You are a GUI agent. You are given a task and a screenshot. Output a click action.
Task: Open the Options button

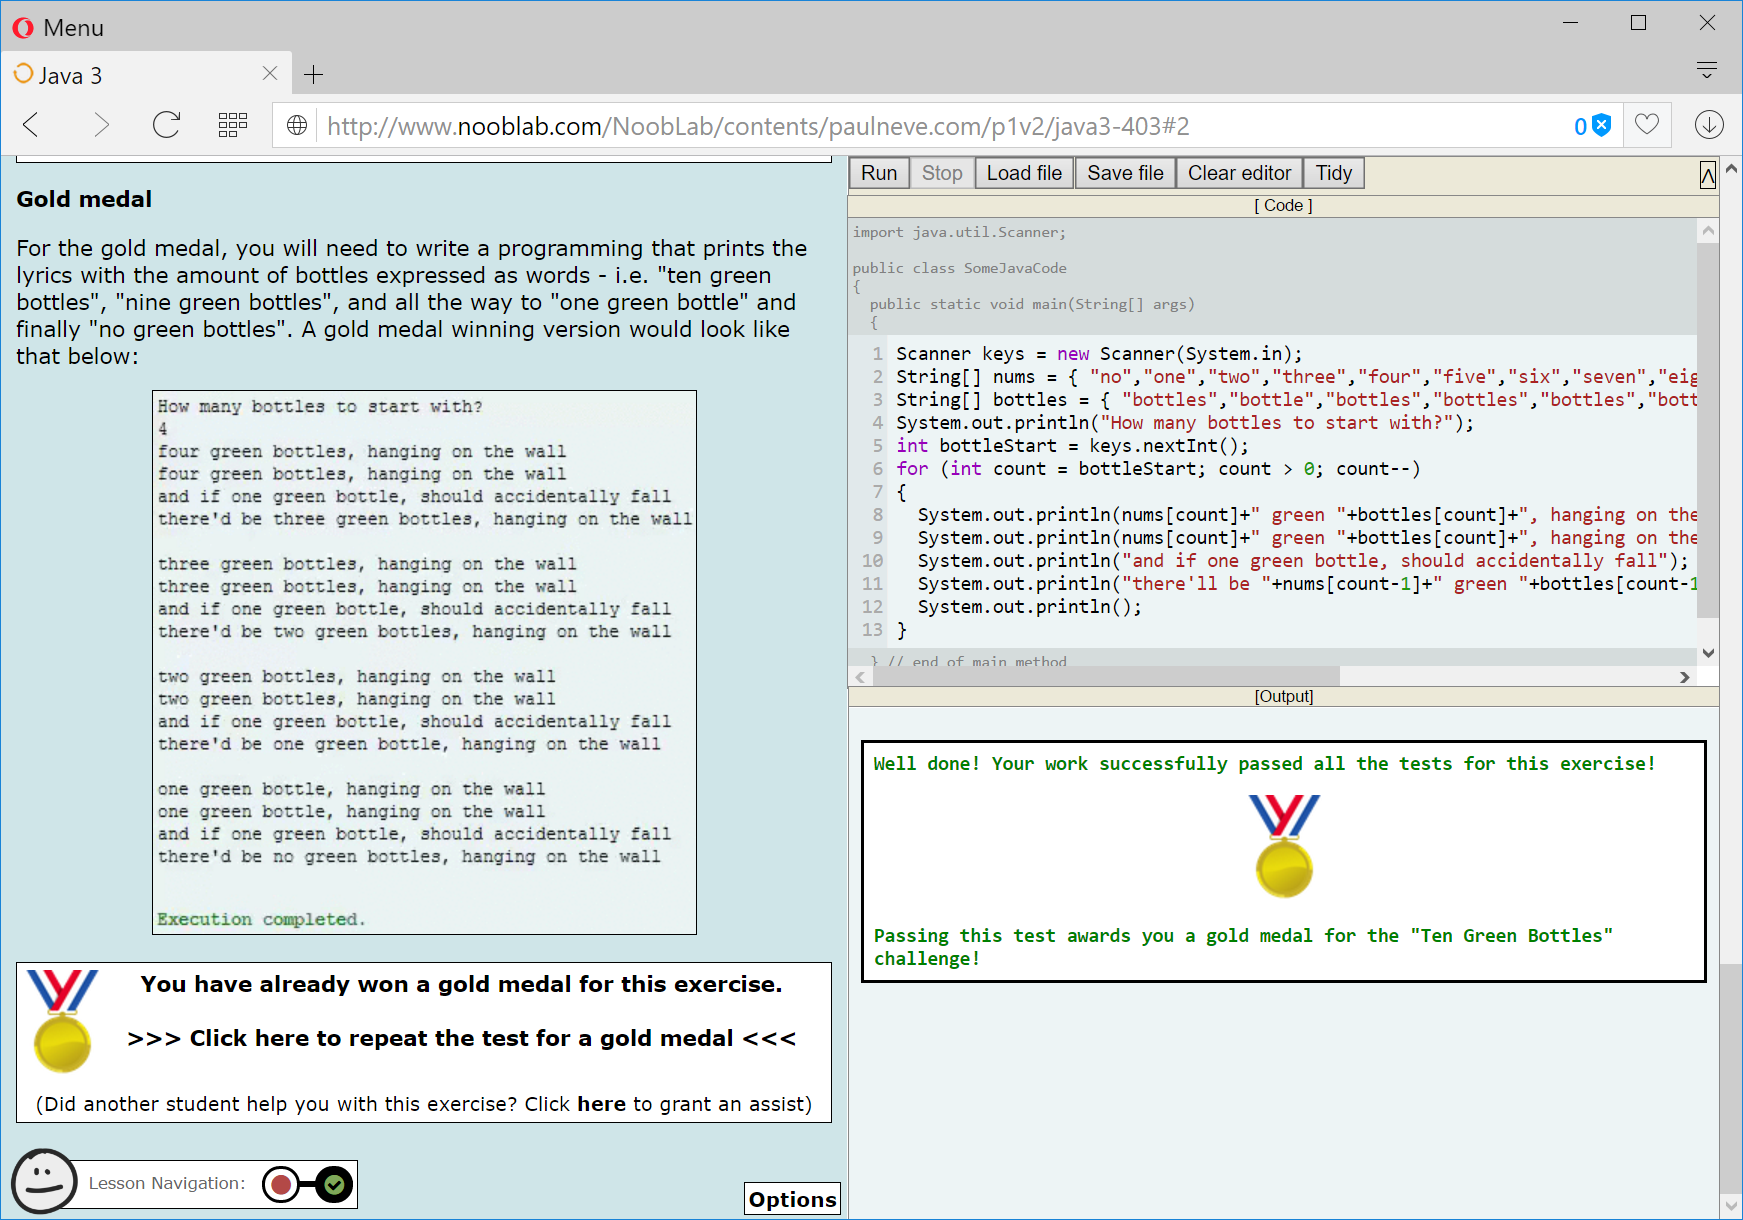[792, 1199]
